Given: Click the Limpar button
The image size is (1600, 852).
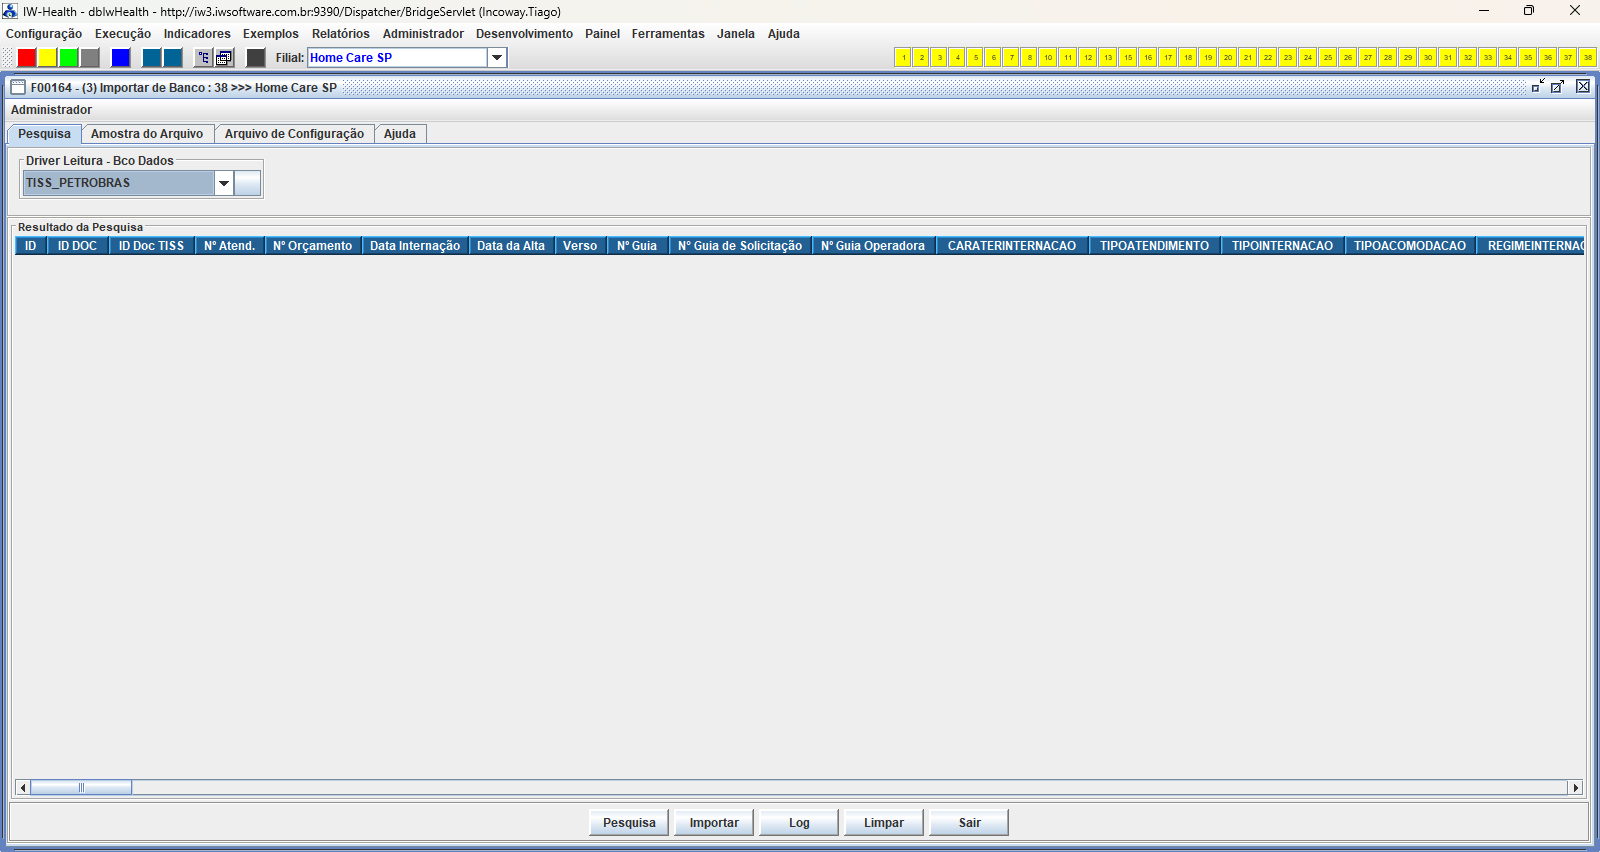Looking at the screenshot, I should click(884, 823).
